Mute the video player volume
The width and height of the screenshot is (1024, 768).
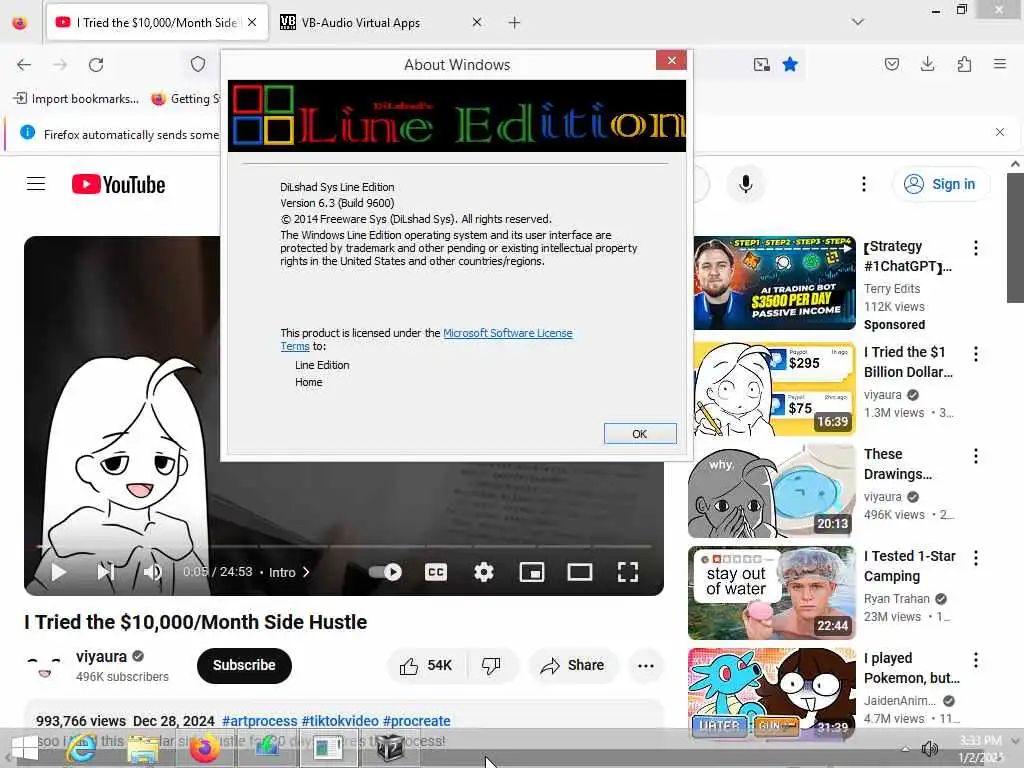coord(152,572)
